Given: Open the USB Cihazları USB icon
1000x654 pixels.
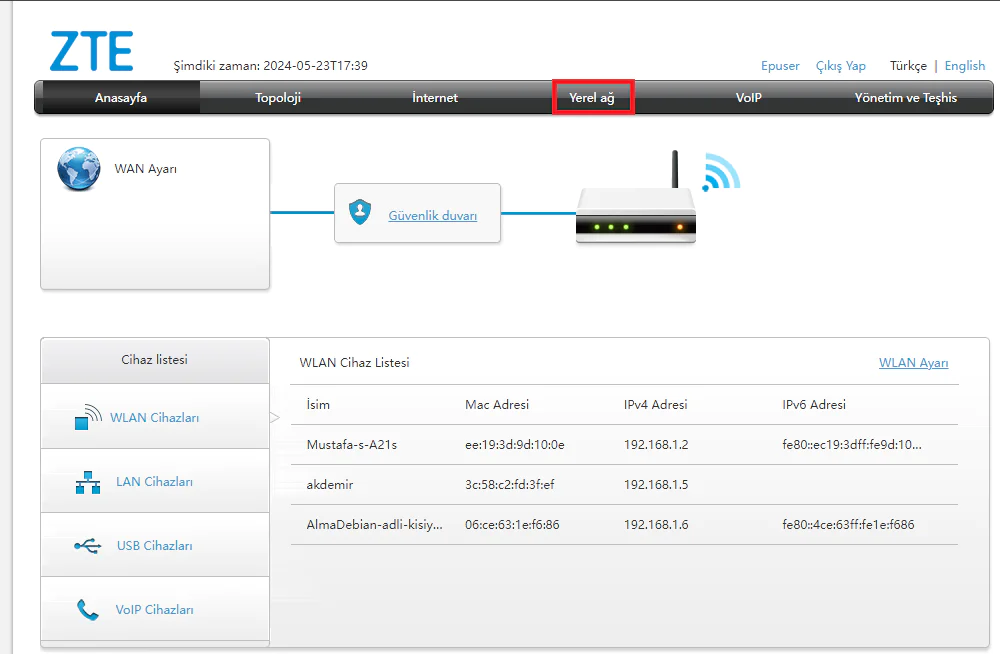Looking at the screenshot, I should [86, 545].
